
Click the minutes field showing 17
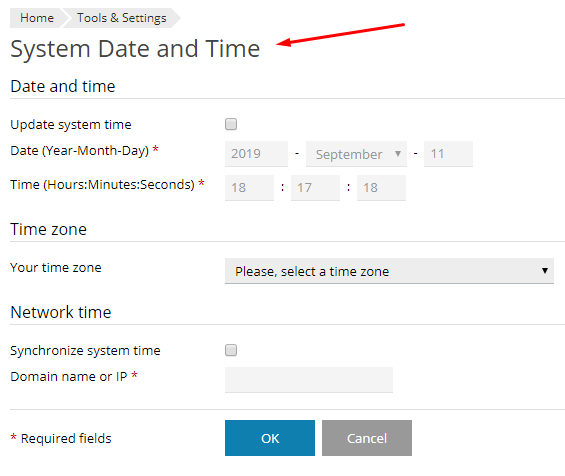pos(315,188)
